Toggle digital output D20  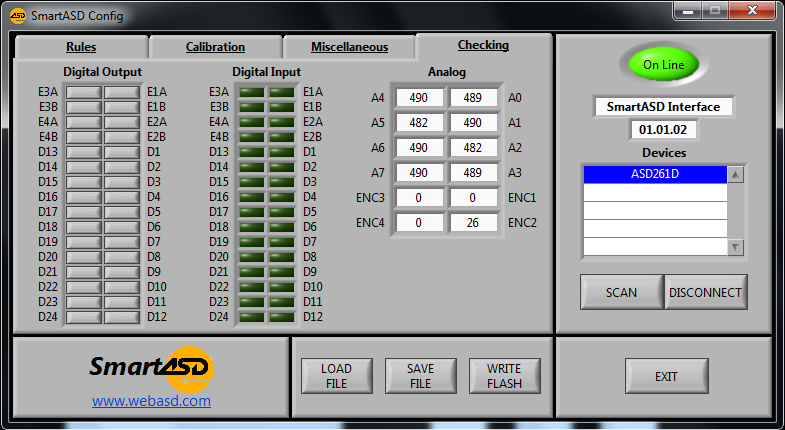[x=84, y=257]
